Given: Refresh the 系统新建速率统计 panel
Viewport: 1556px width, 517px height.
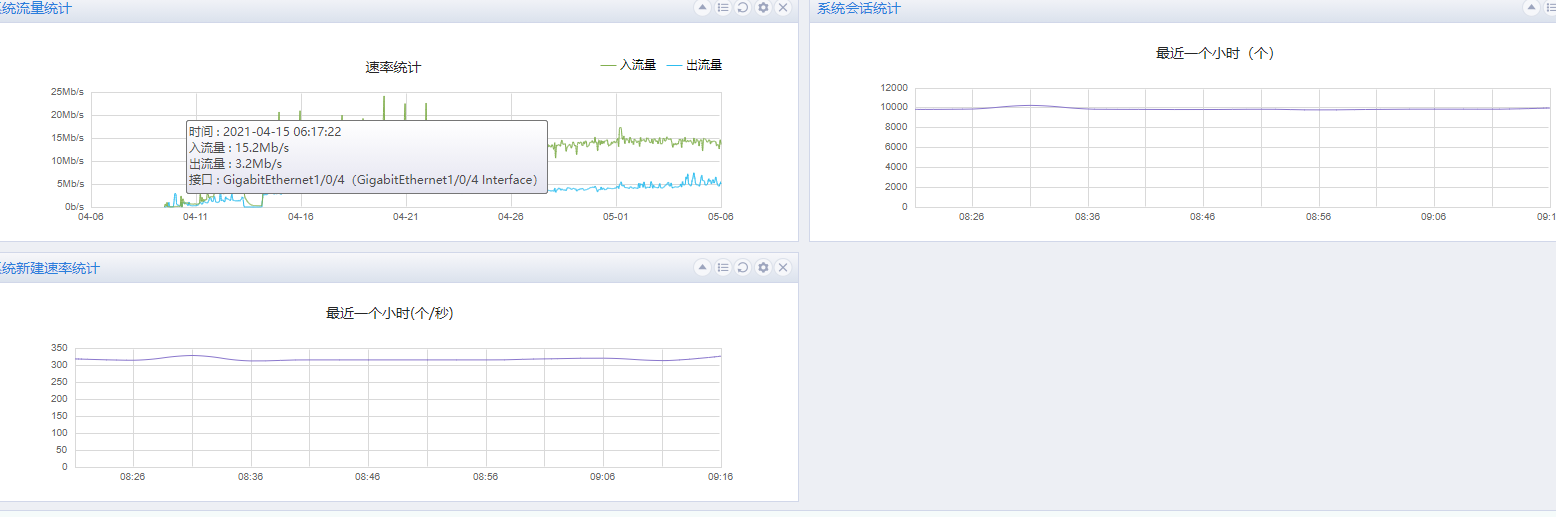Looking at the screenshot, I should (x=743, y=267).
